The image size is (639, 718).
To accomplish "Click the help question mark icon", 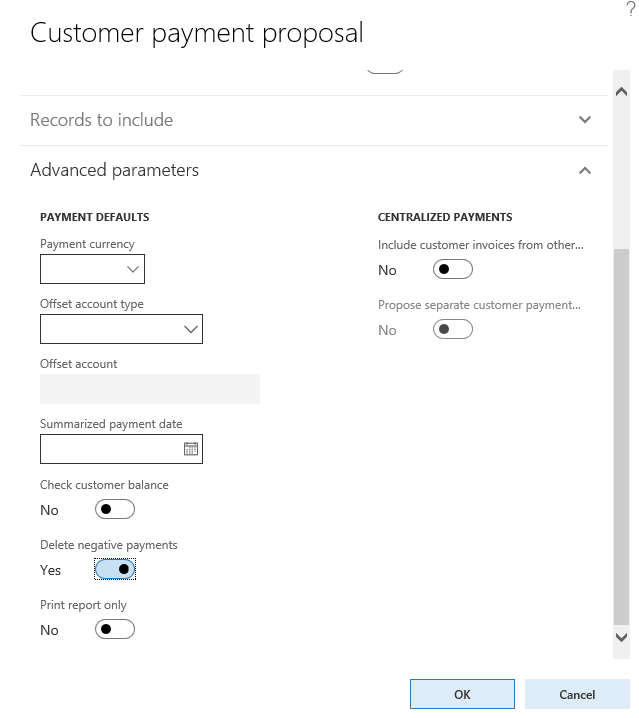I will (x=630, y=7).
